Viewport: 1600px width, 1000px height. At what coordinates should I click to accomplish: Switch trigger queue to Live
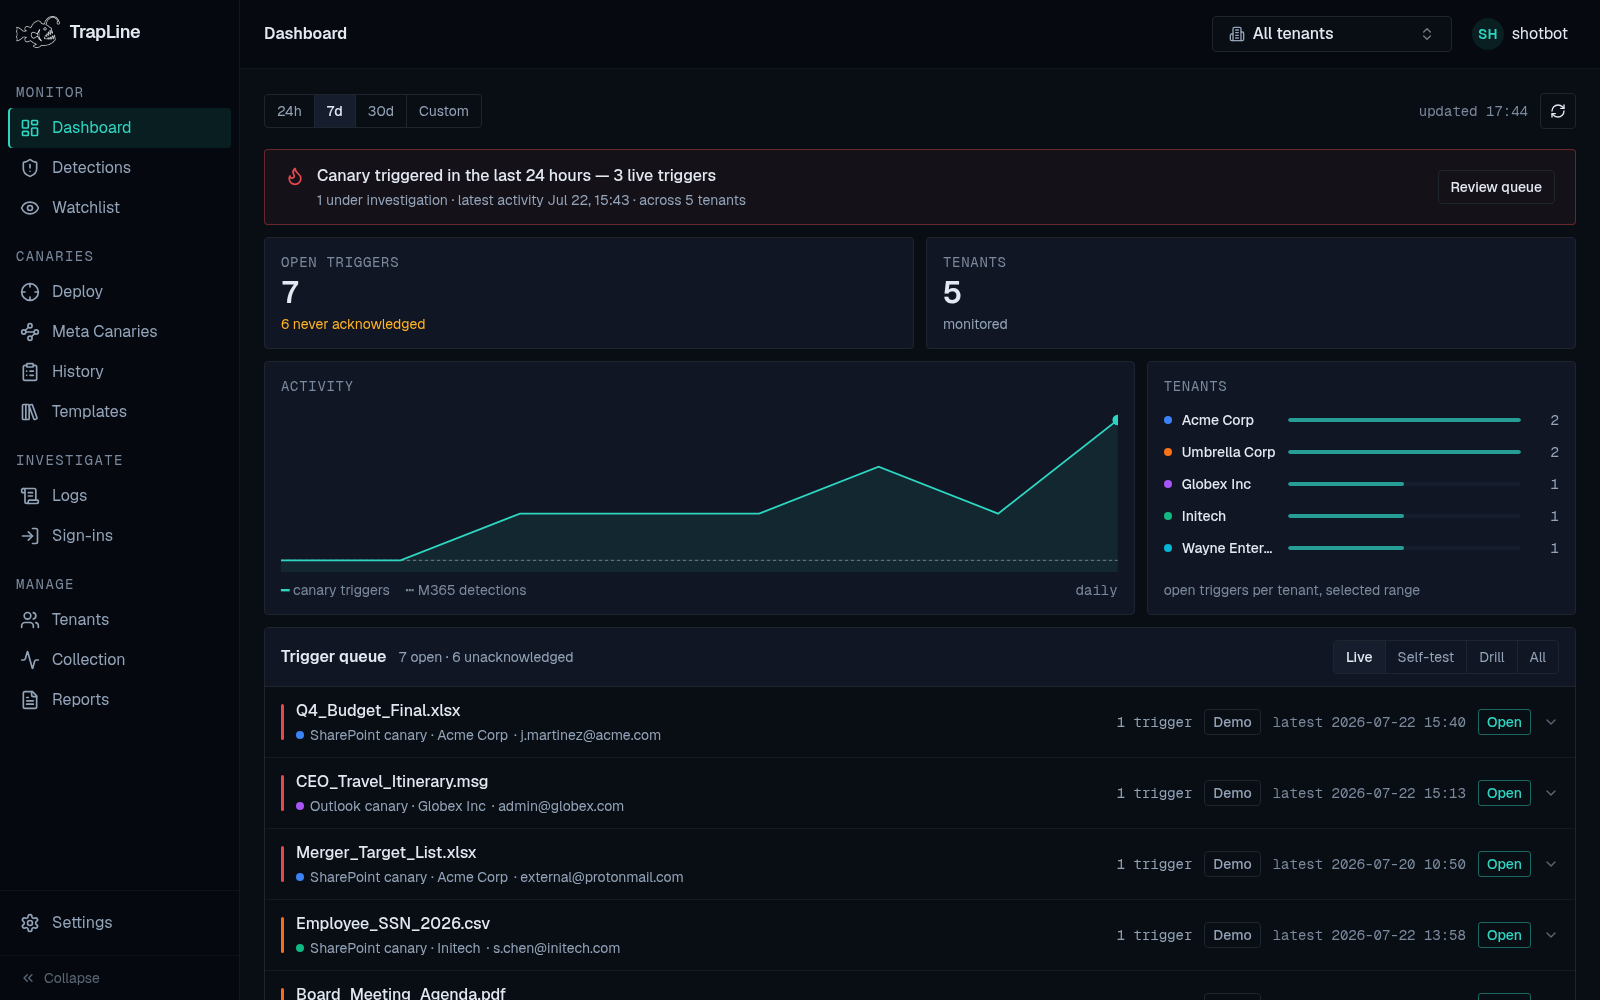(1359, 657)
